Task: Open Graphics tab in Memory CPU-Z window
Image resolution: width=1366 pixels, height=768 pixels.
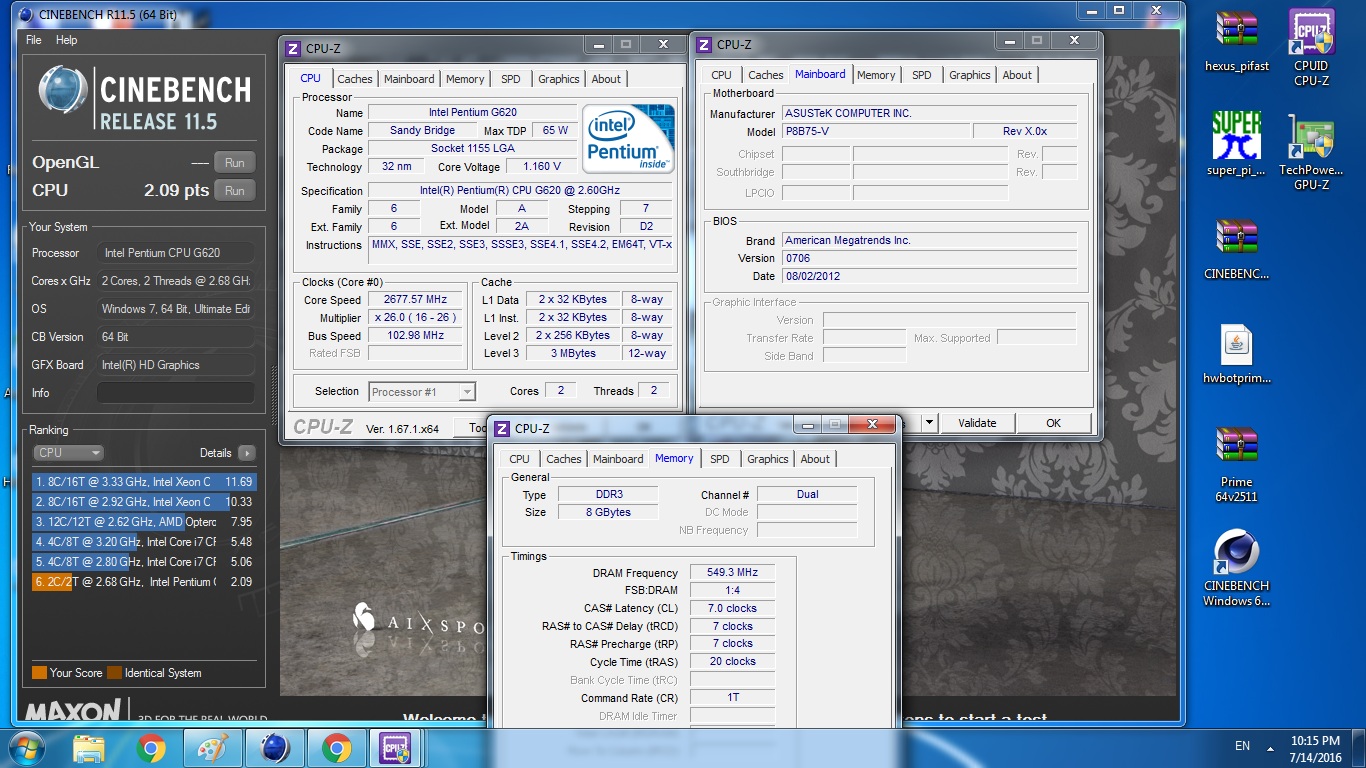Action: tap(767, 459)
